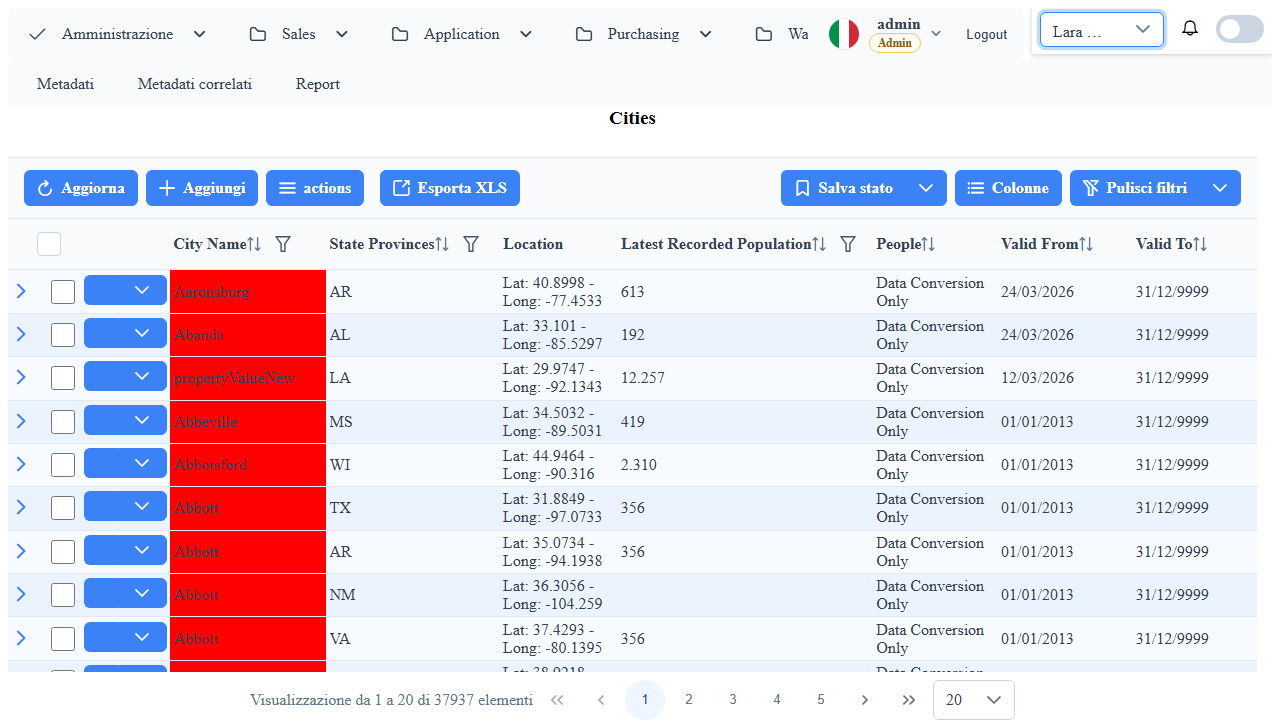Open the Sales menu
Screen dimensions: 1280x728
(299, 34)
